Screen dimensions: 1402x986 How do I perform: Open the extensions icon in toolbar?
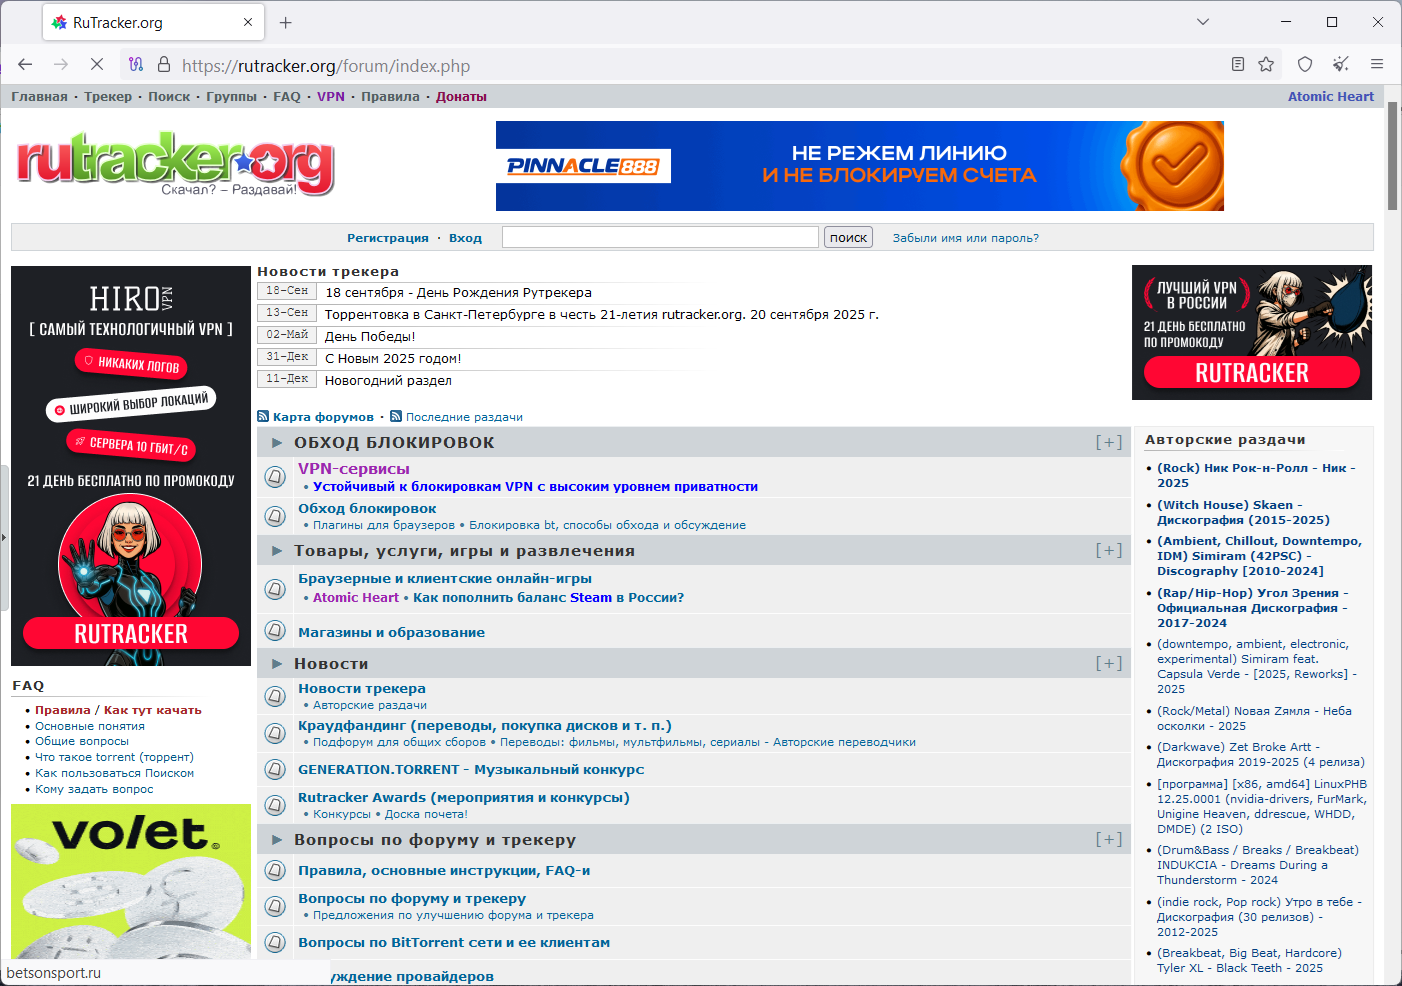tap(1341, 65)
